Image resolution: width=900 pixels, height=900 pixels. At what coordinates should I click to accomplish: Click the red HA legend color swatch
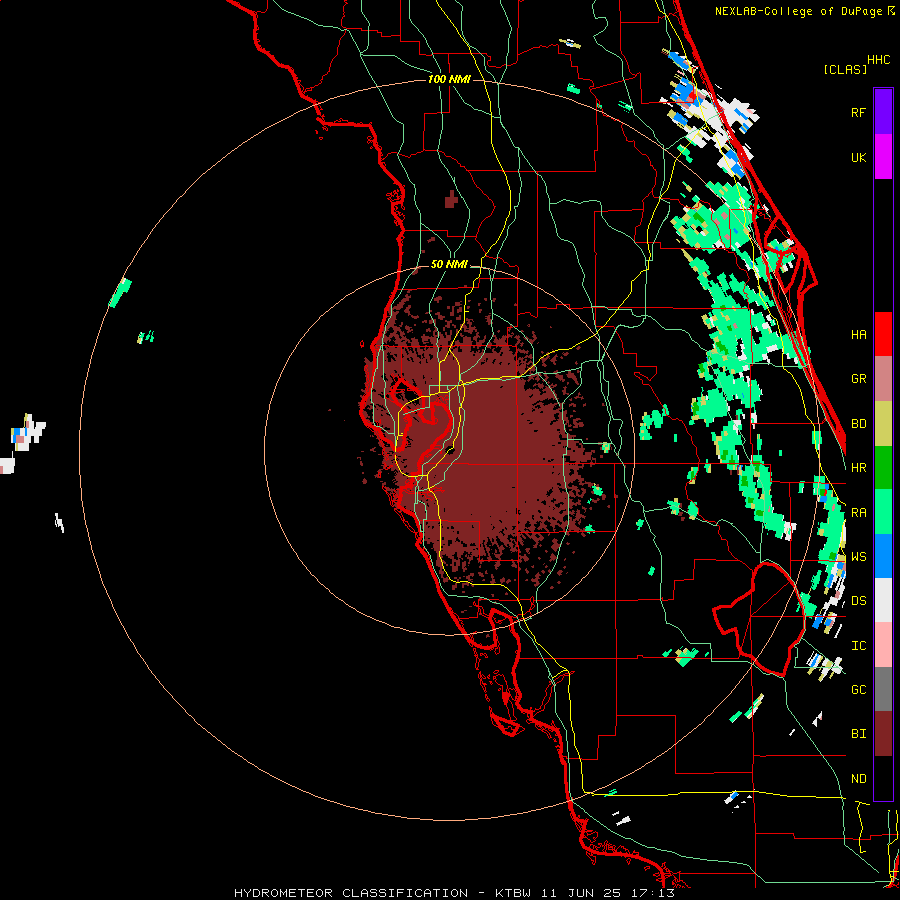point(883,334)
